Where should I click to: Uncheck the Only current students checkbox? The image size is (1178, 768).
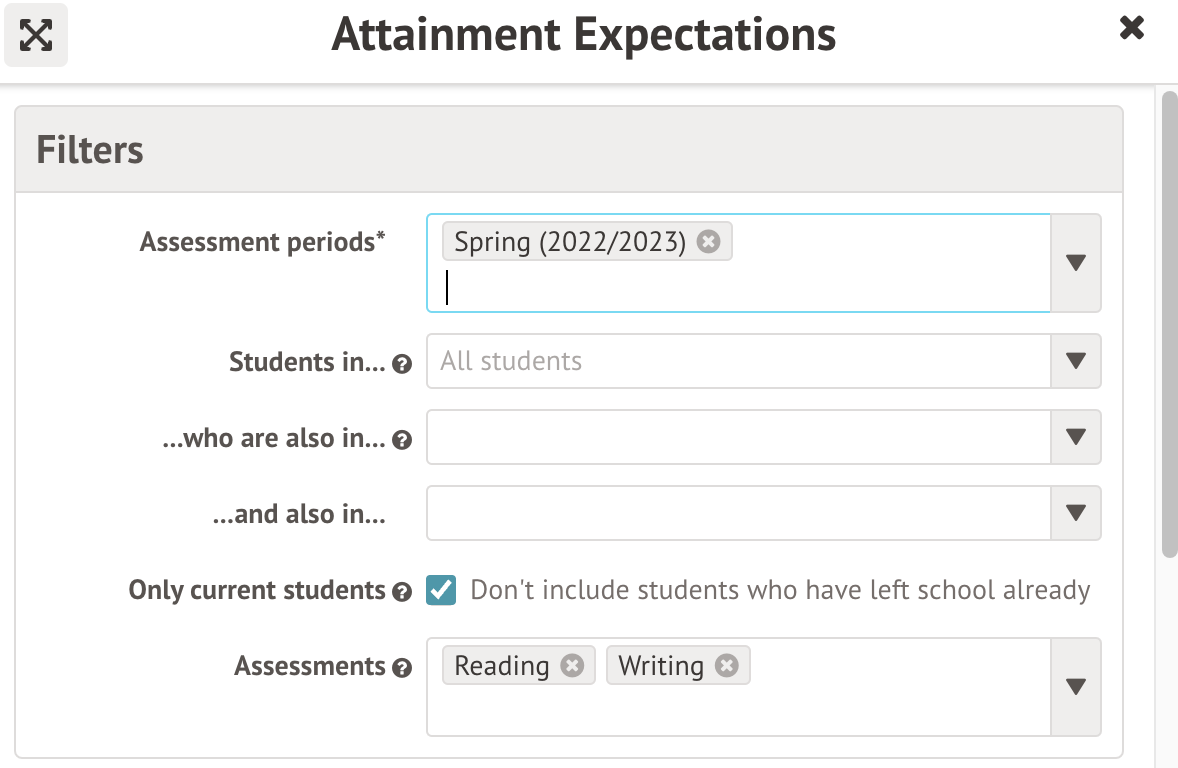click(441, 590)
